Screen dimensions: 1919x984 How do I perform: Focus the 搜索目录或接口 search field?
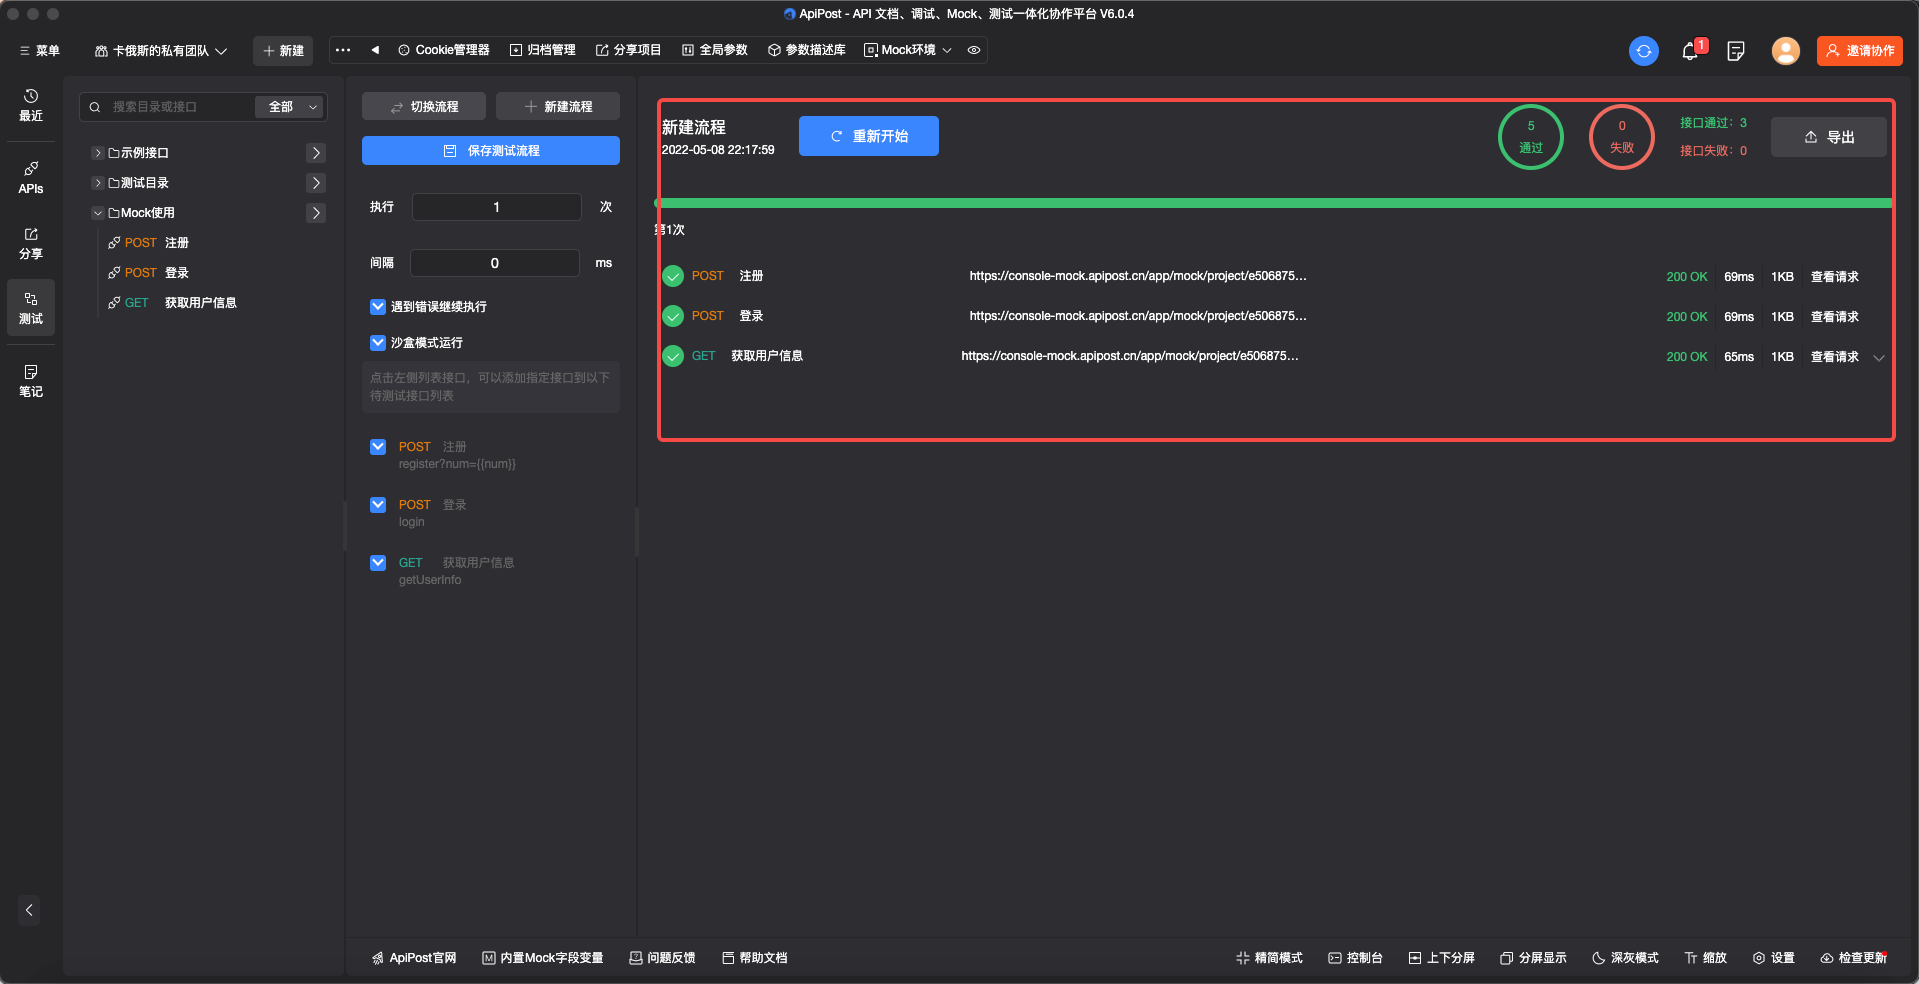point(170,107)
